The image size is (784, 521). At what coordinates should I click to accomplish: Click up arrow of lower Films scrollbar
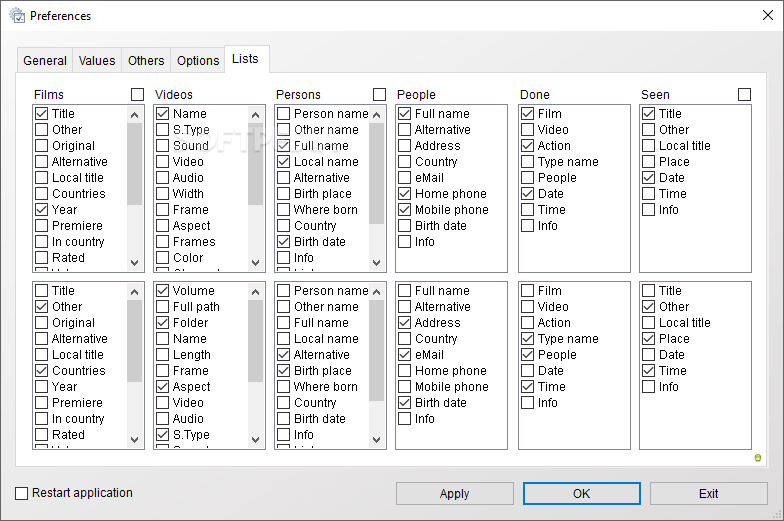(x=134, y=292)
